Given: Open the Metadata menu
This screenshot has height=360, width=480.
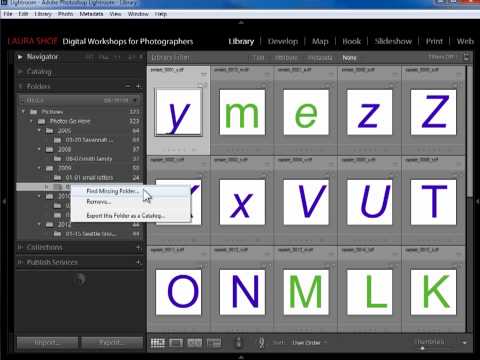Looking at the screenshot, I should tap(91, 14).
